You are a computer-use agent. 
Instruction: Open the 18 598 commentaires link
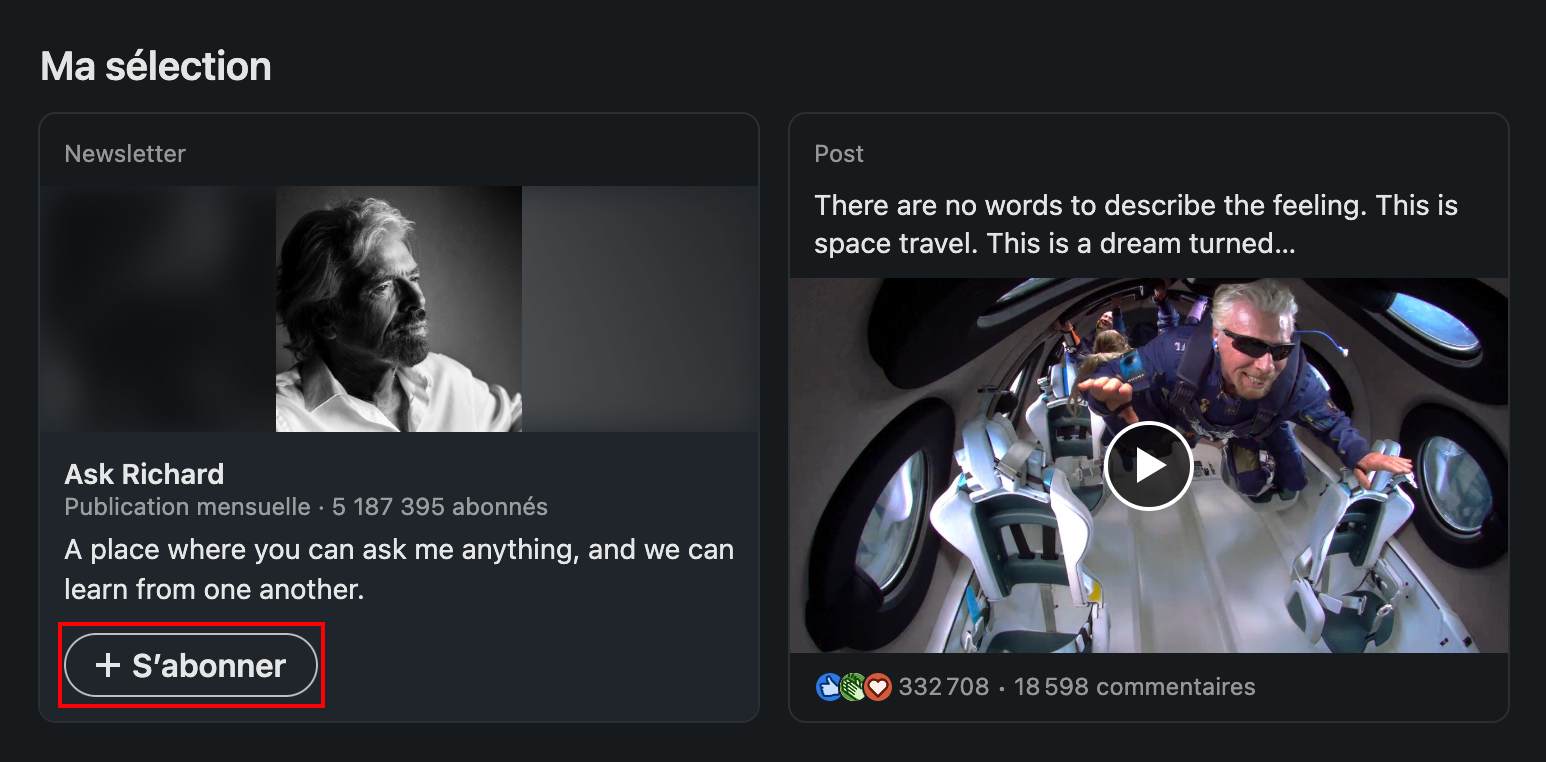pos(1134,687)
